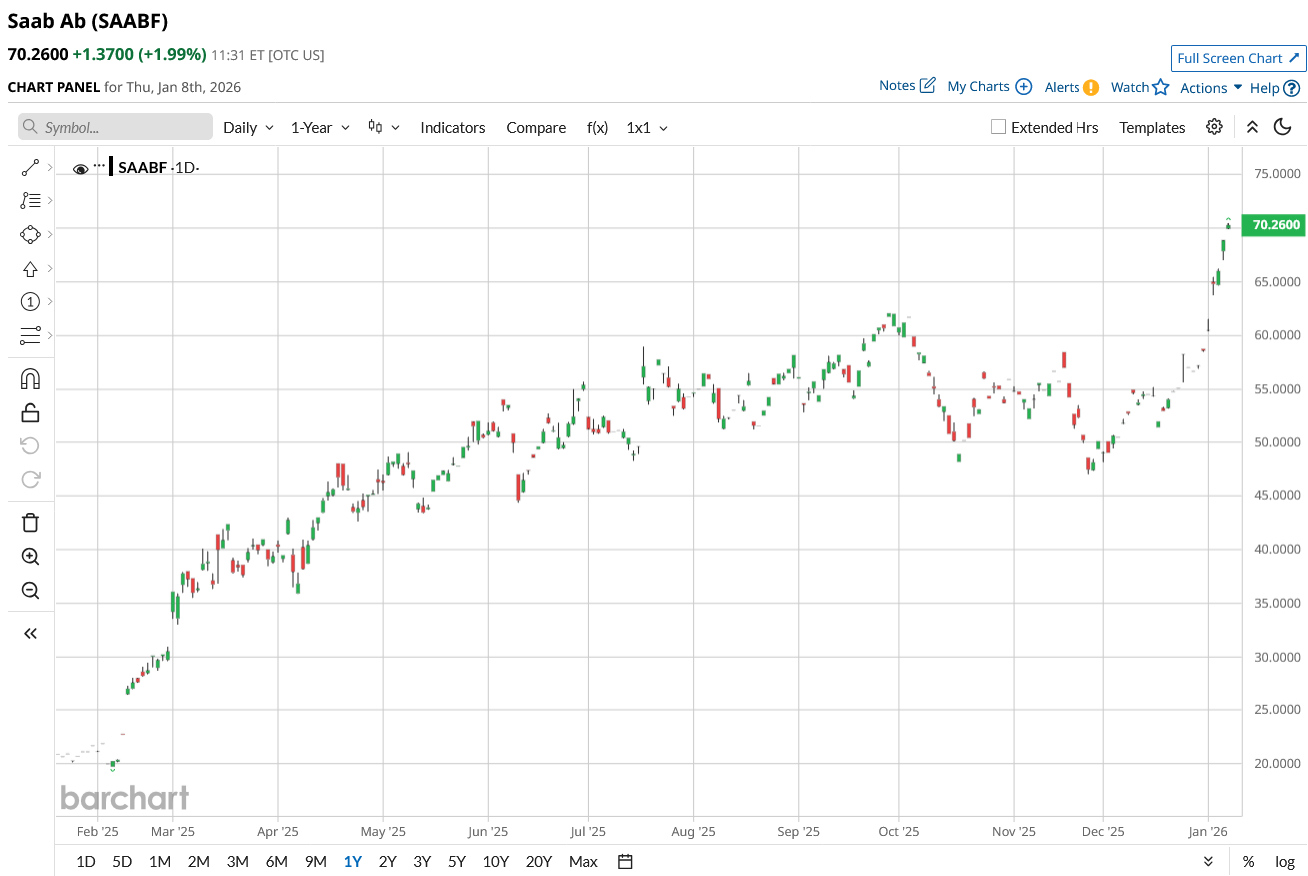Open the f(x) expressions menu
Viewport: 1308px width, 876px height.
click(598, 127)
